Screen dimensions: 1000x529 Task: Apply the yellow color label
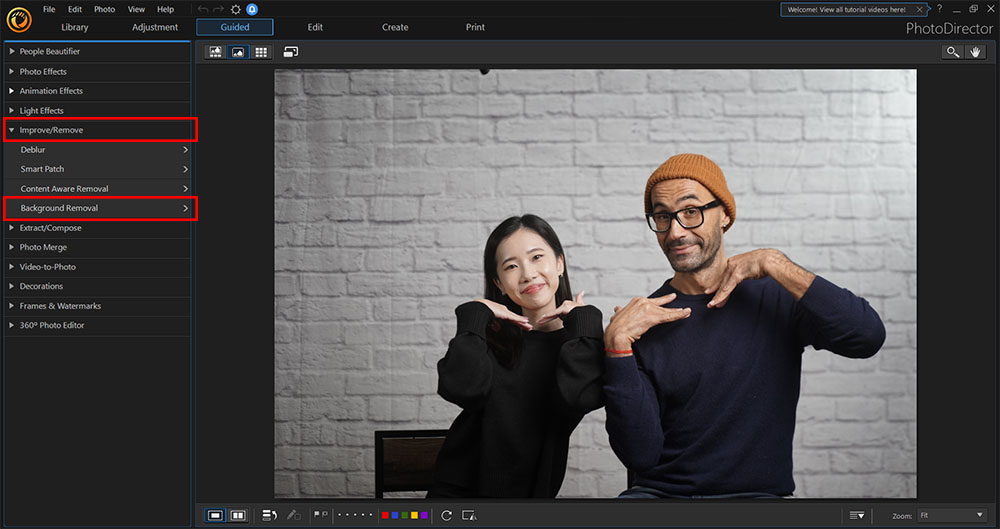(414, 515)
